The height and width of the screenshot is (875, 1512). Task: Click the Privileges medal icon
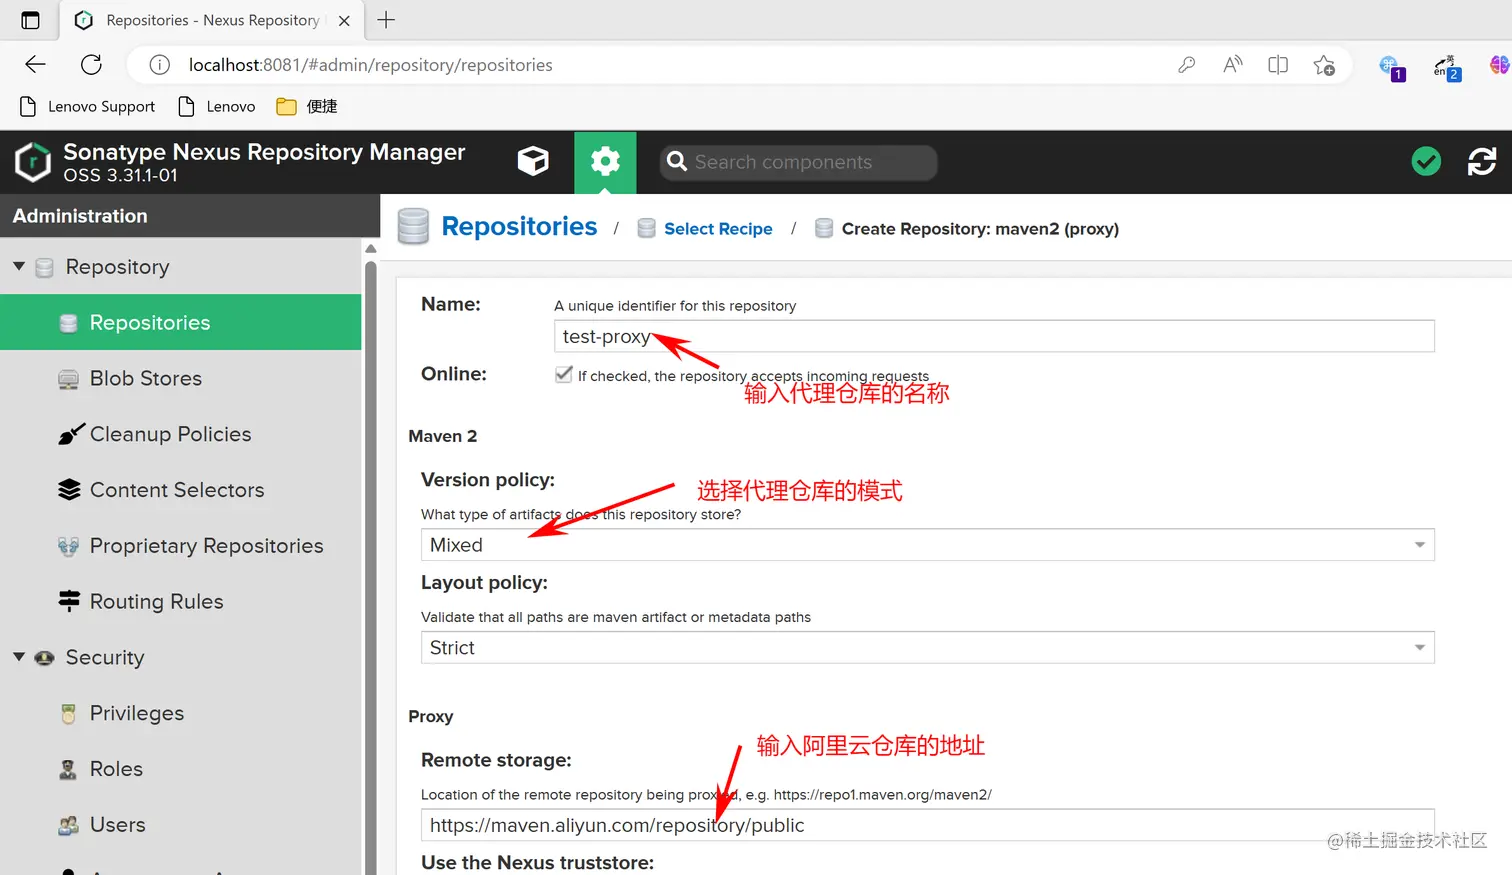68,714
